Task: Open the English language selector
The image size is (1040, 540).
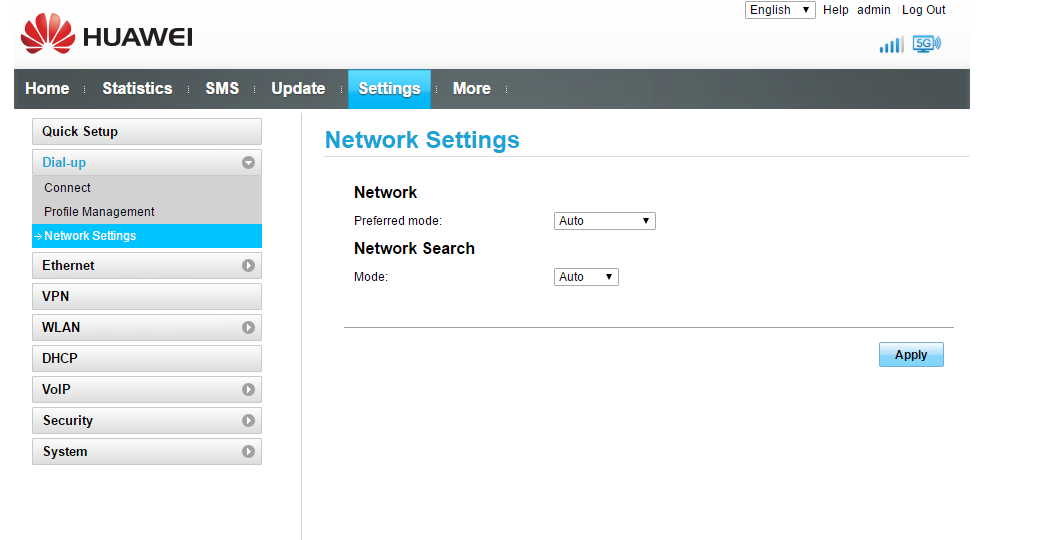Action: (x=780, y=10)
